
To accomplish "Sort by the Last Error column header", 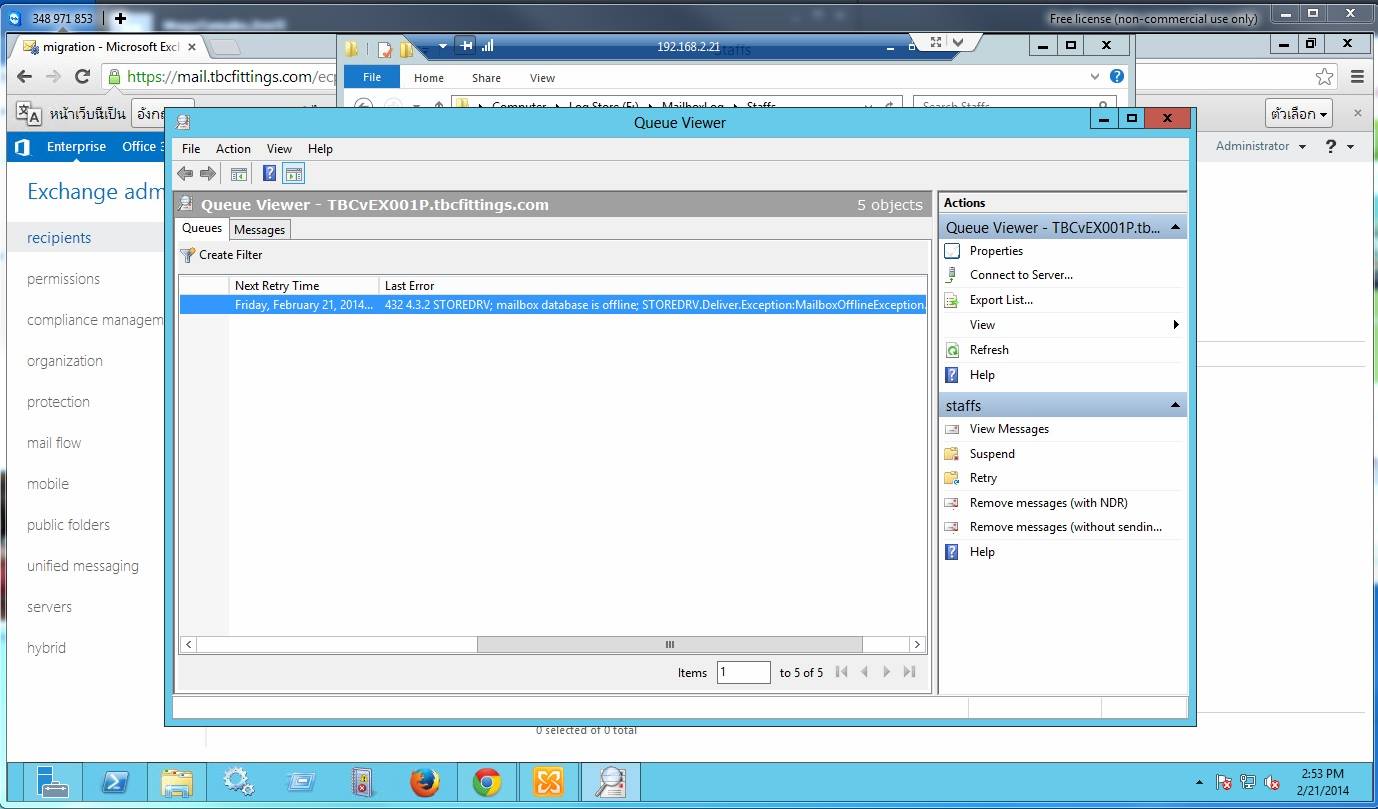I will point(652,285).
